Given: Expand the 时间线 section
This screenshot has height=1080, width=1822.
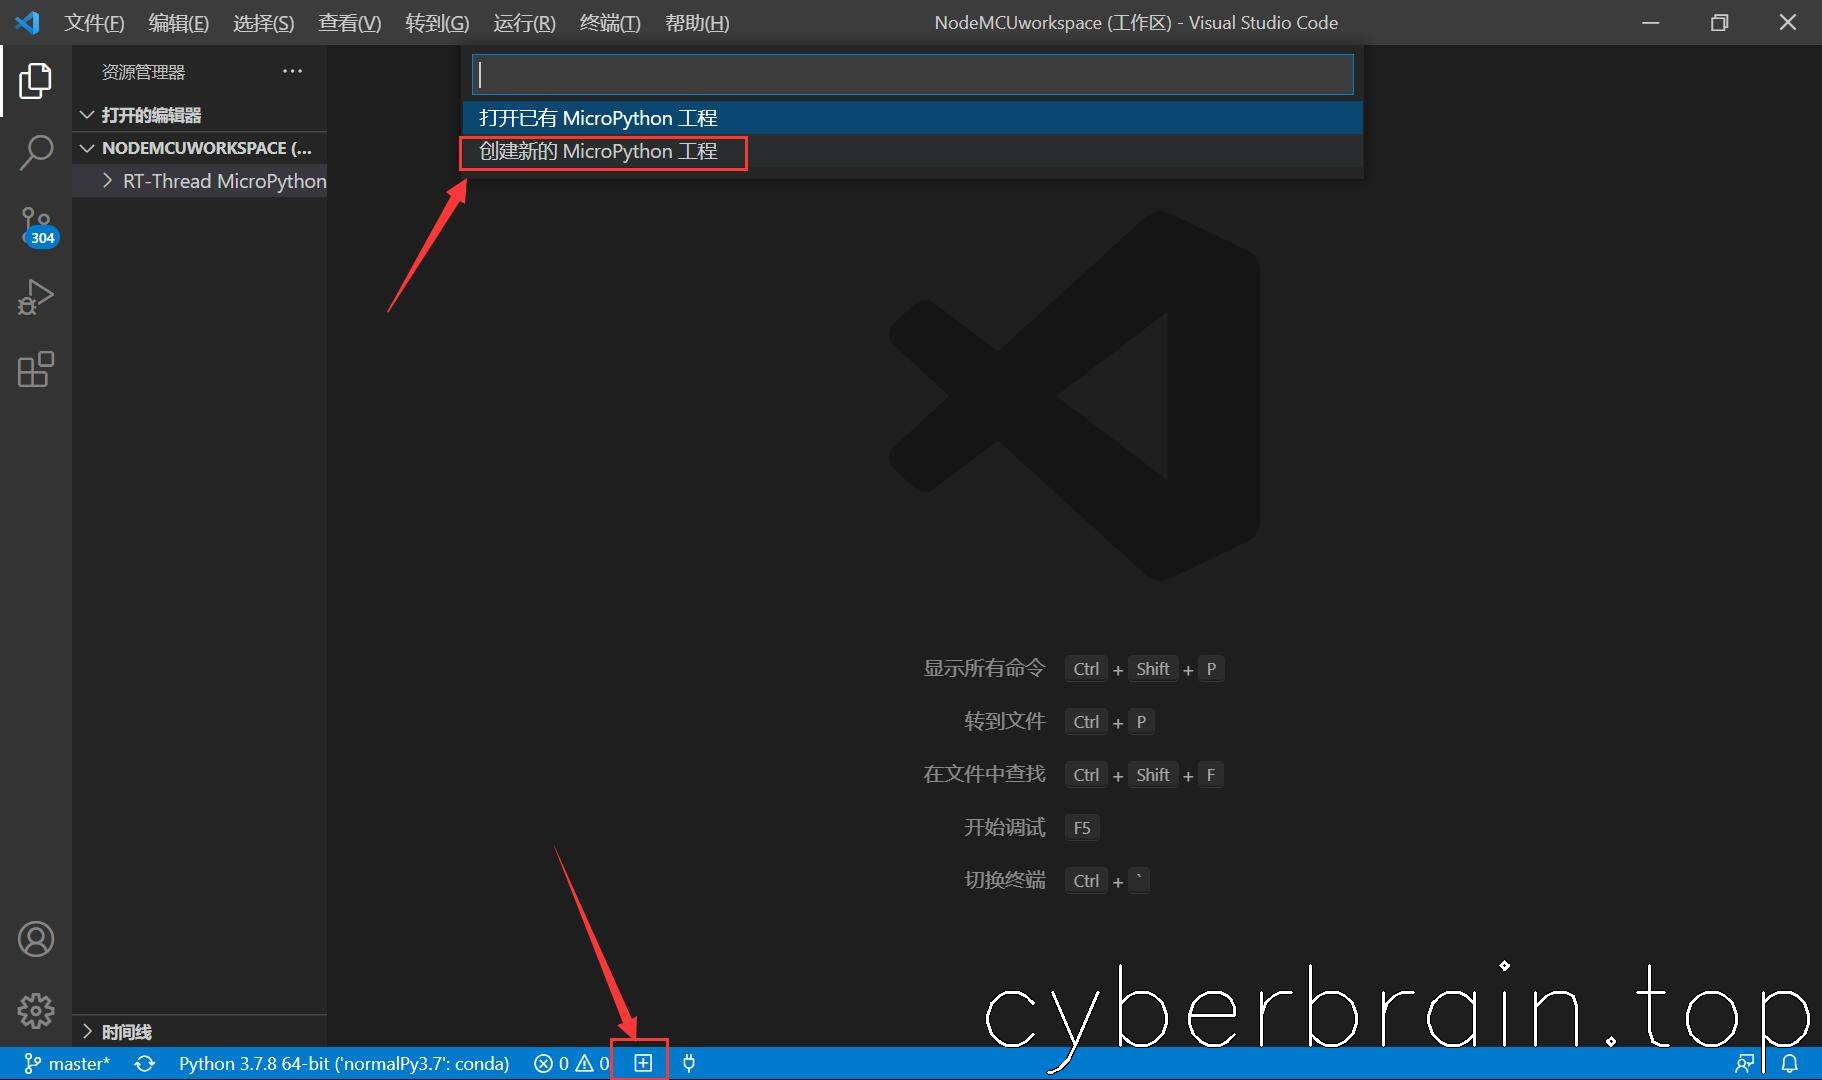Looking at the screenshot, I should (200, 1032).
